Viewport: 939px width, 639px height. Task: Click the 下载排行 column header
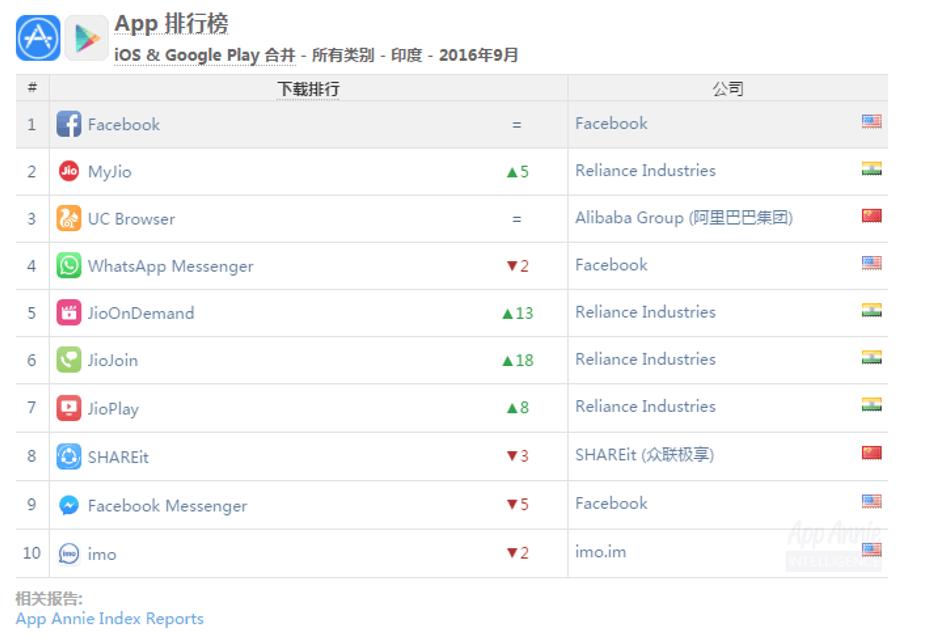[x=309, y=88]
